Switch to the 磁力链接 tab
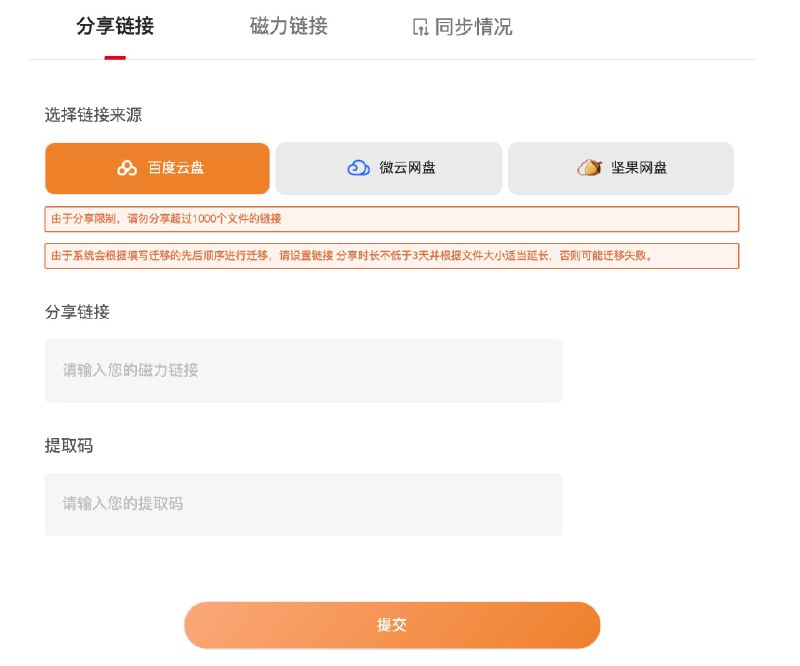Image resolution: width=800 pixels, height=666 pixels. (287, 27)
